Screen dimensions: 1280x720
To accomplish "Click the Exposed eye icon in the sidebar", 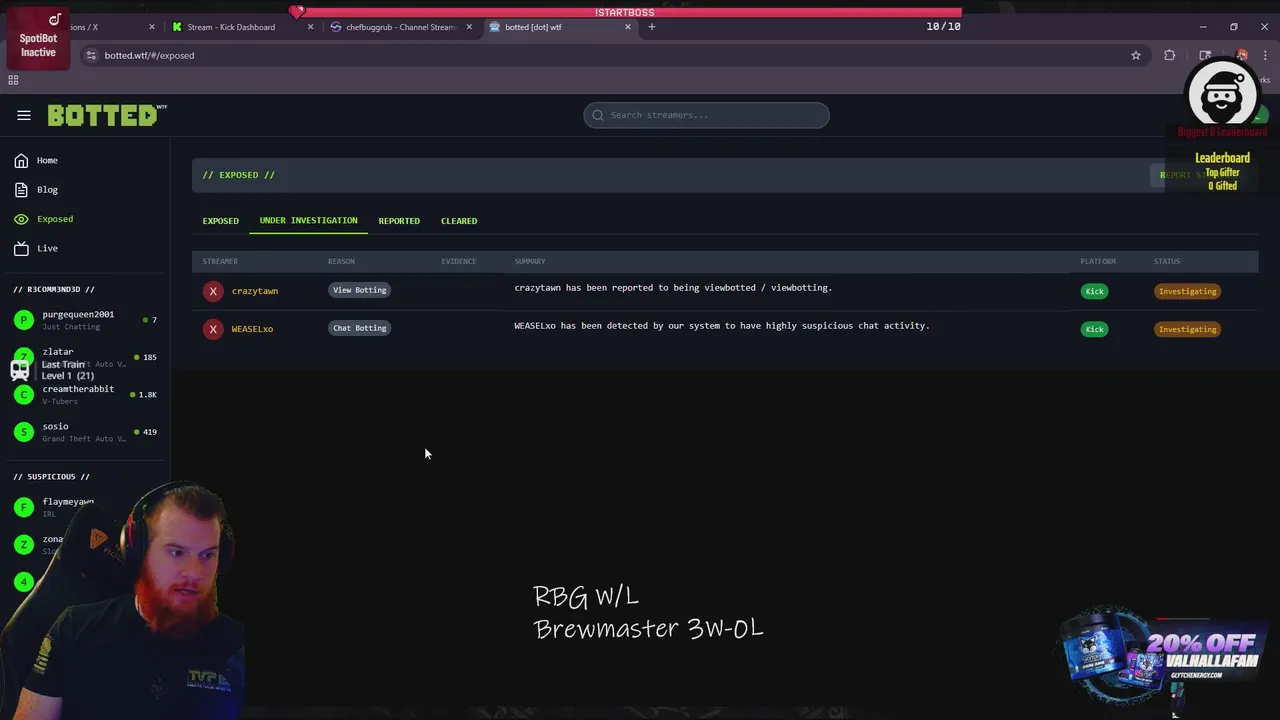I will (21, 219).
